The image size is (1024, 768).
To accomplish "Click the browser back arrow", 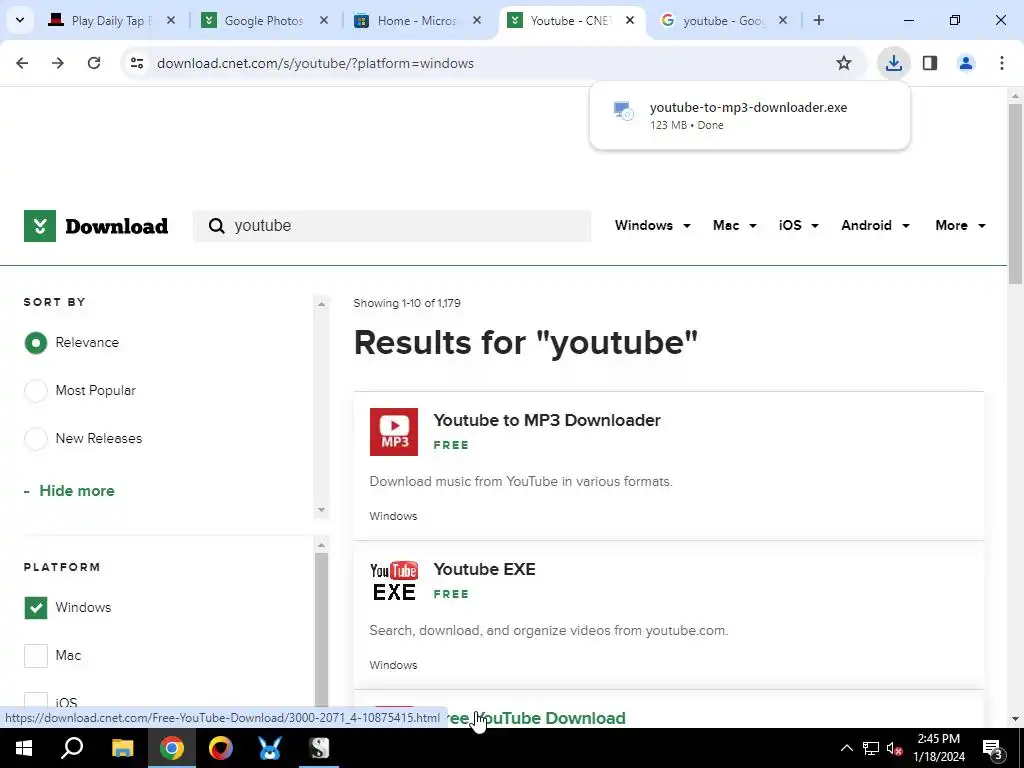I will tap(22, 63).
